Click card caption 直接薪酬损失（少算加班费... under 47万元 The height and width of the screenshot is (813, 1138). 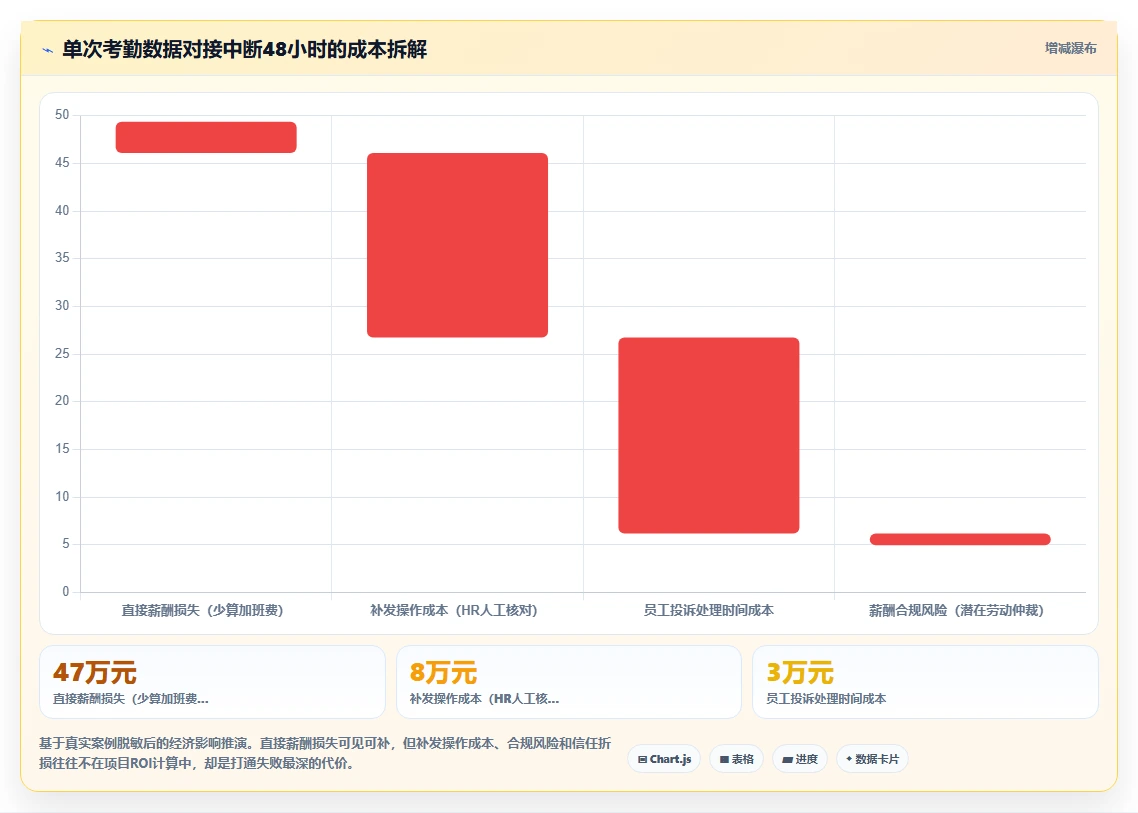coord(131,699)
